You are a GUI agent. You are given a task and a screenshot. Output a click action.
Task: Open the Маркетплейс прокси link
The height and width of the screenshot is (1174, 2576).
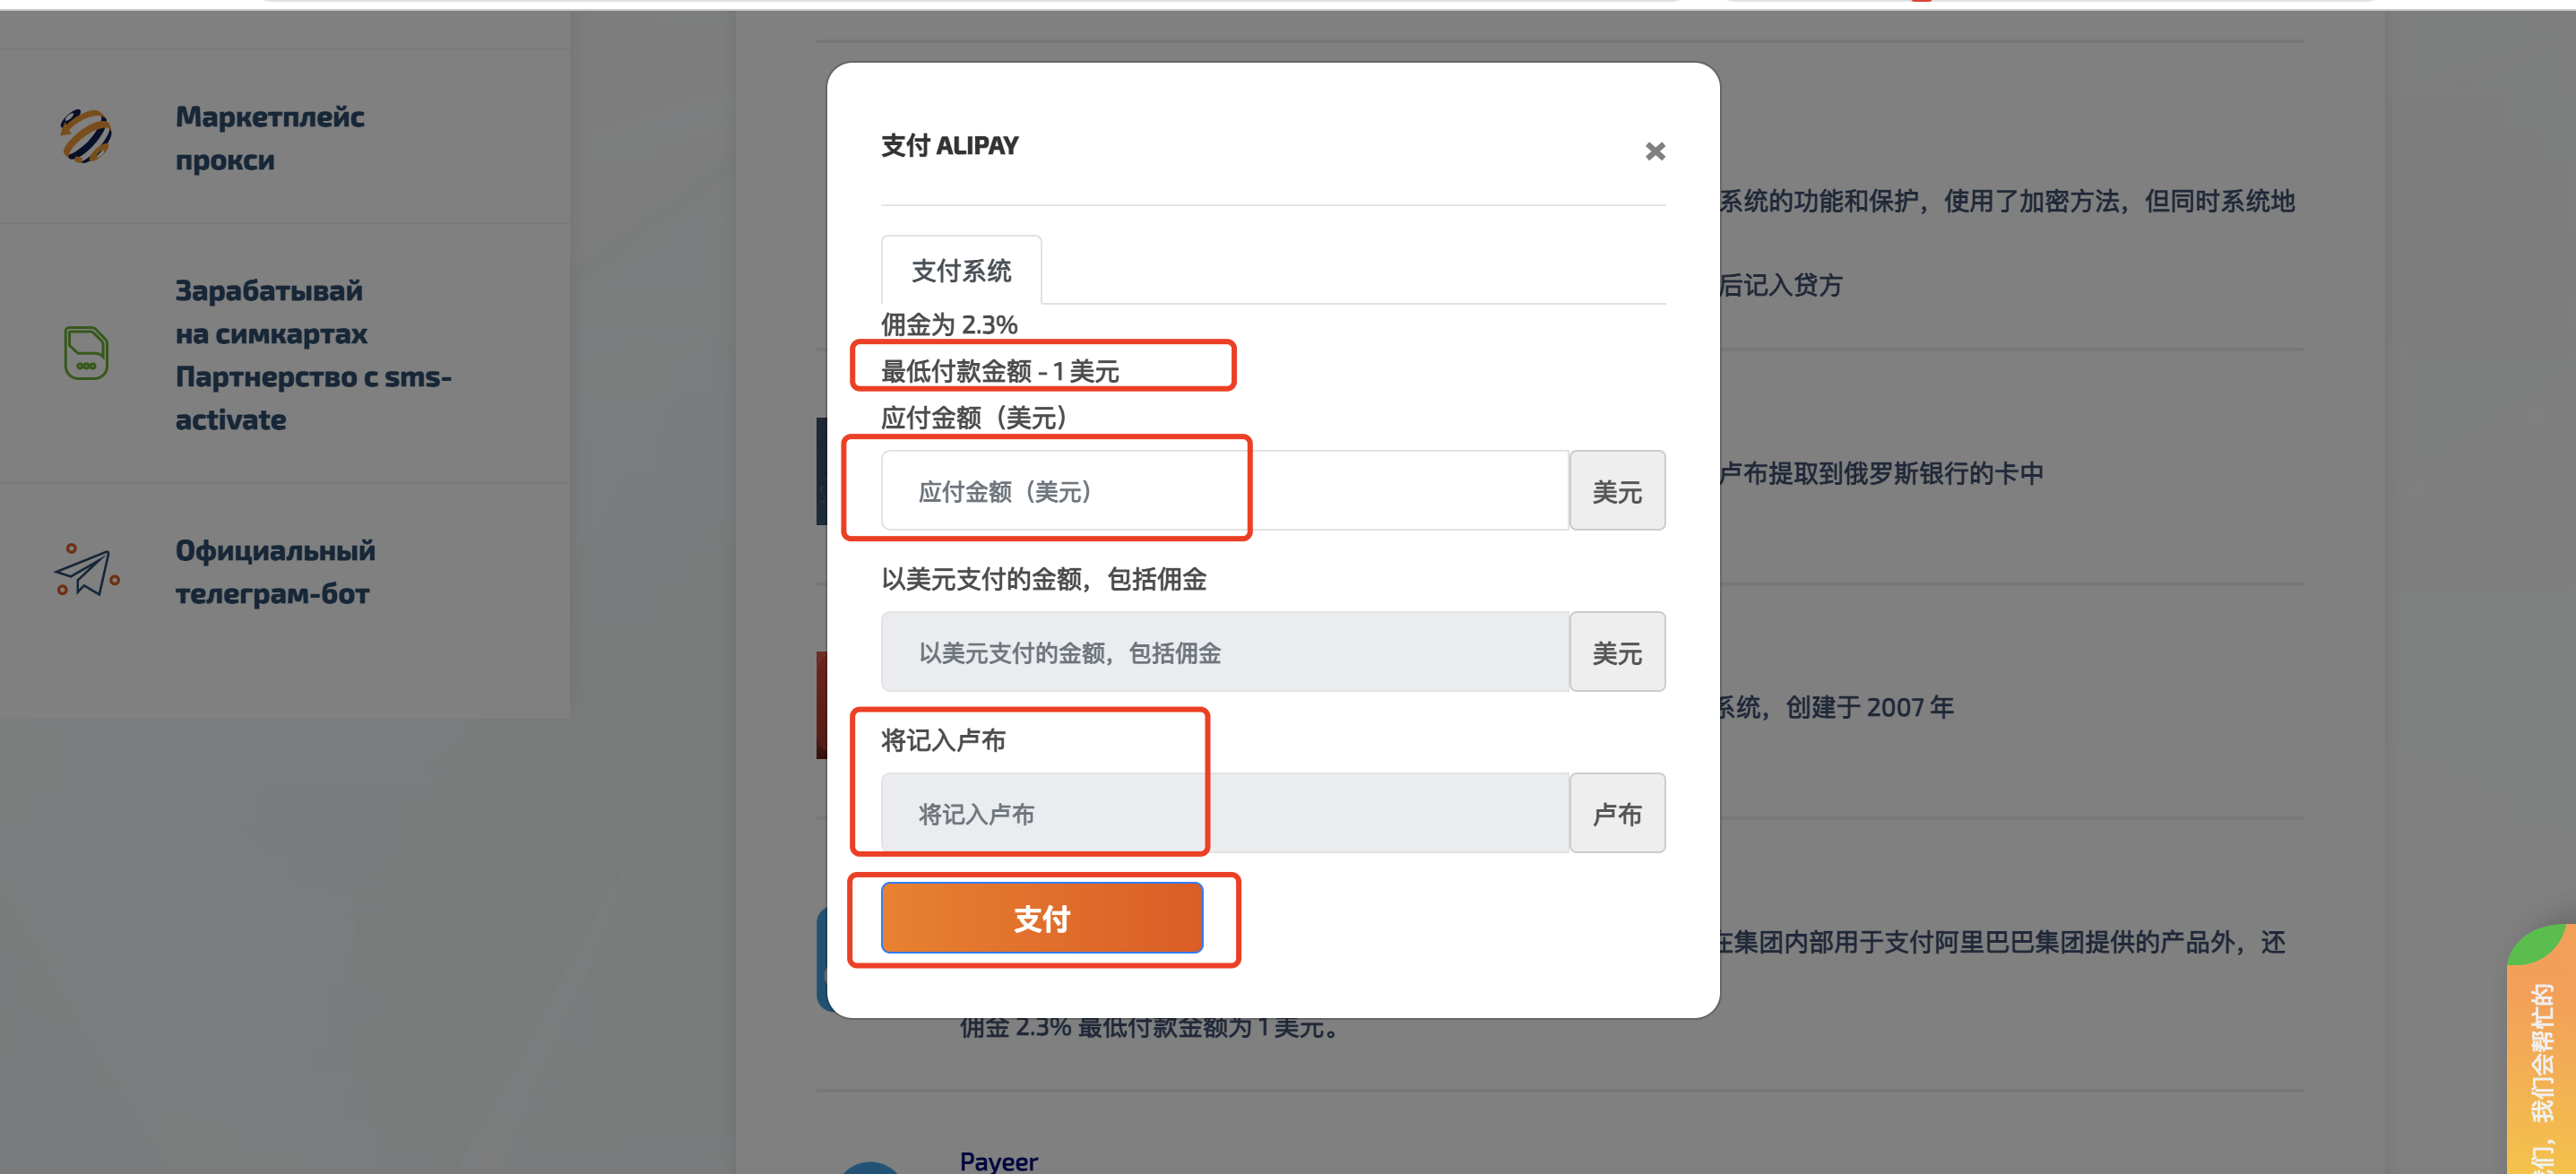[270, 138]
